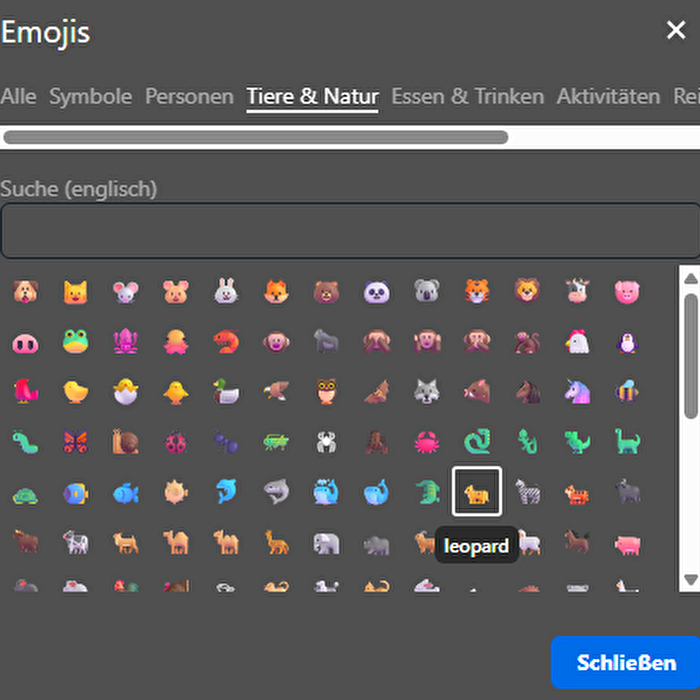Choose the crocodile emoji
This screenshot has width=700, height=700.
point(427,493)
